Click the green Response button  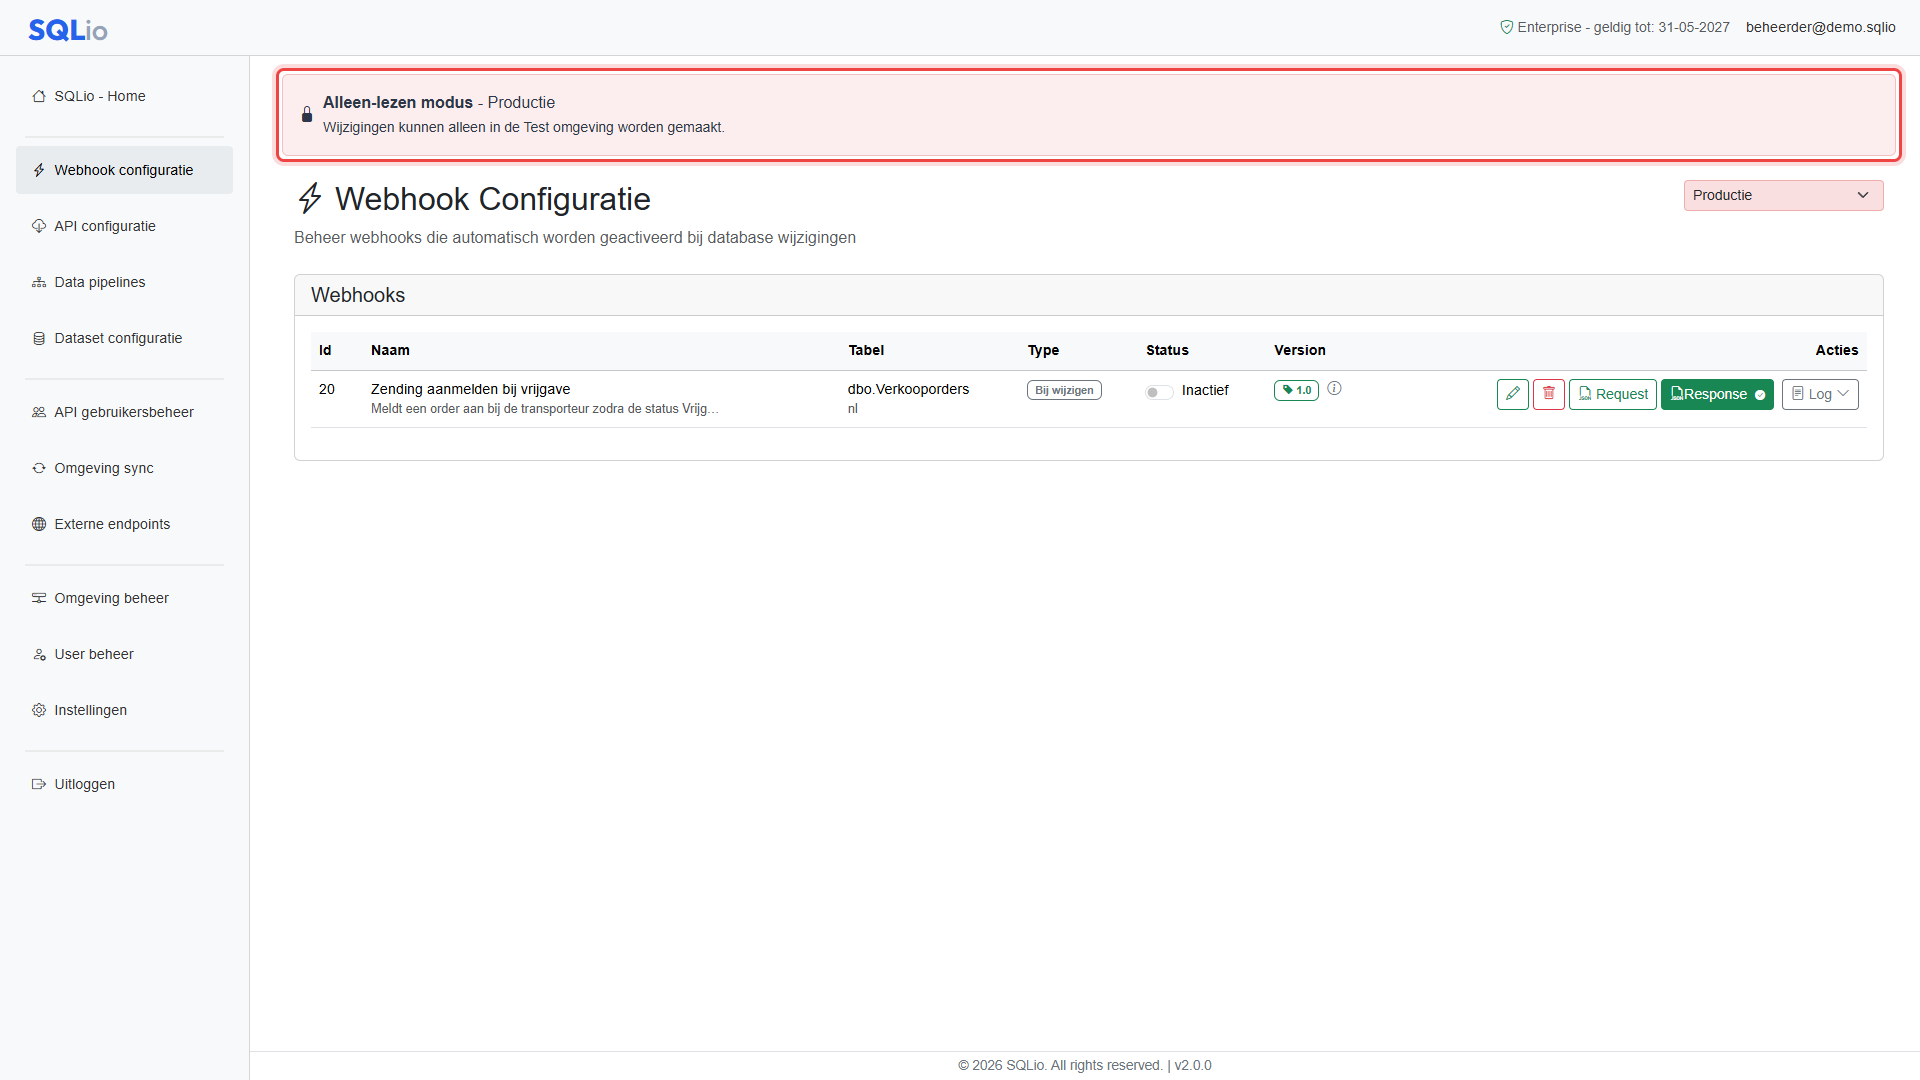[1717, 394]
